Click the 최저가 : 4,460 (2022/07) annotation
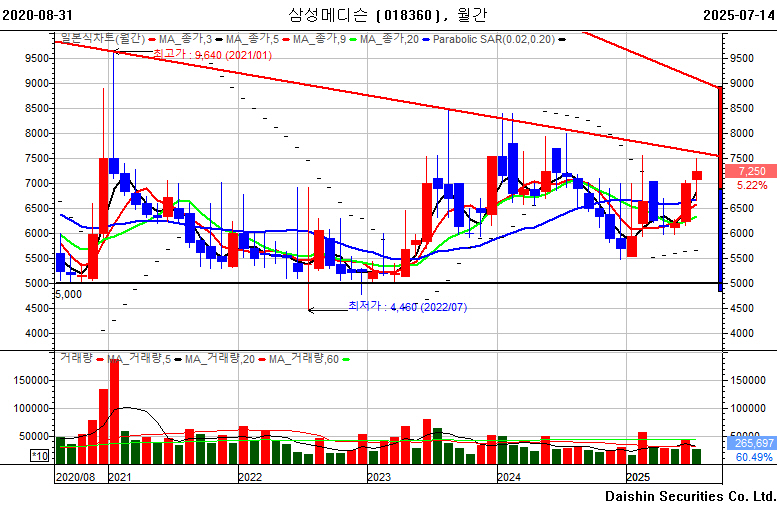777x508 pixels. [407, 307]
